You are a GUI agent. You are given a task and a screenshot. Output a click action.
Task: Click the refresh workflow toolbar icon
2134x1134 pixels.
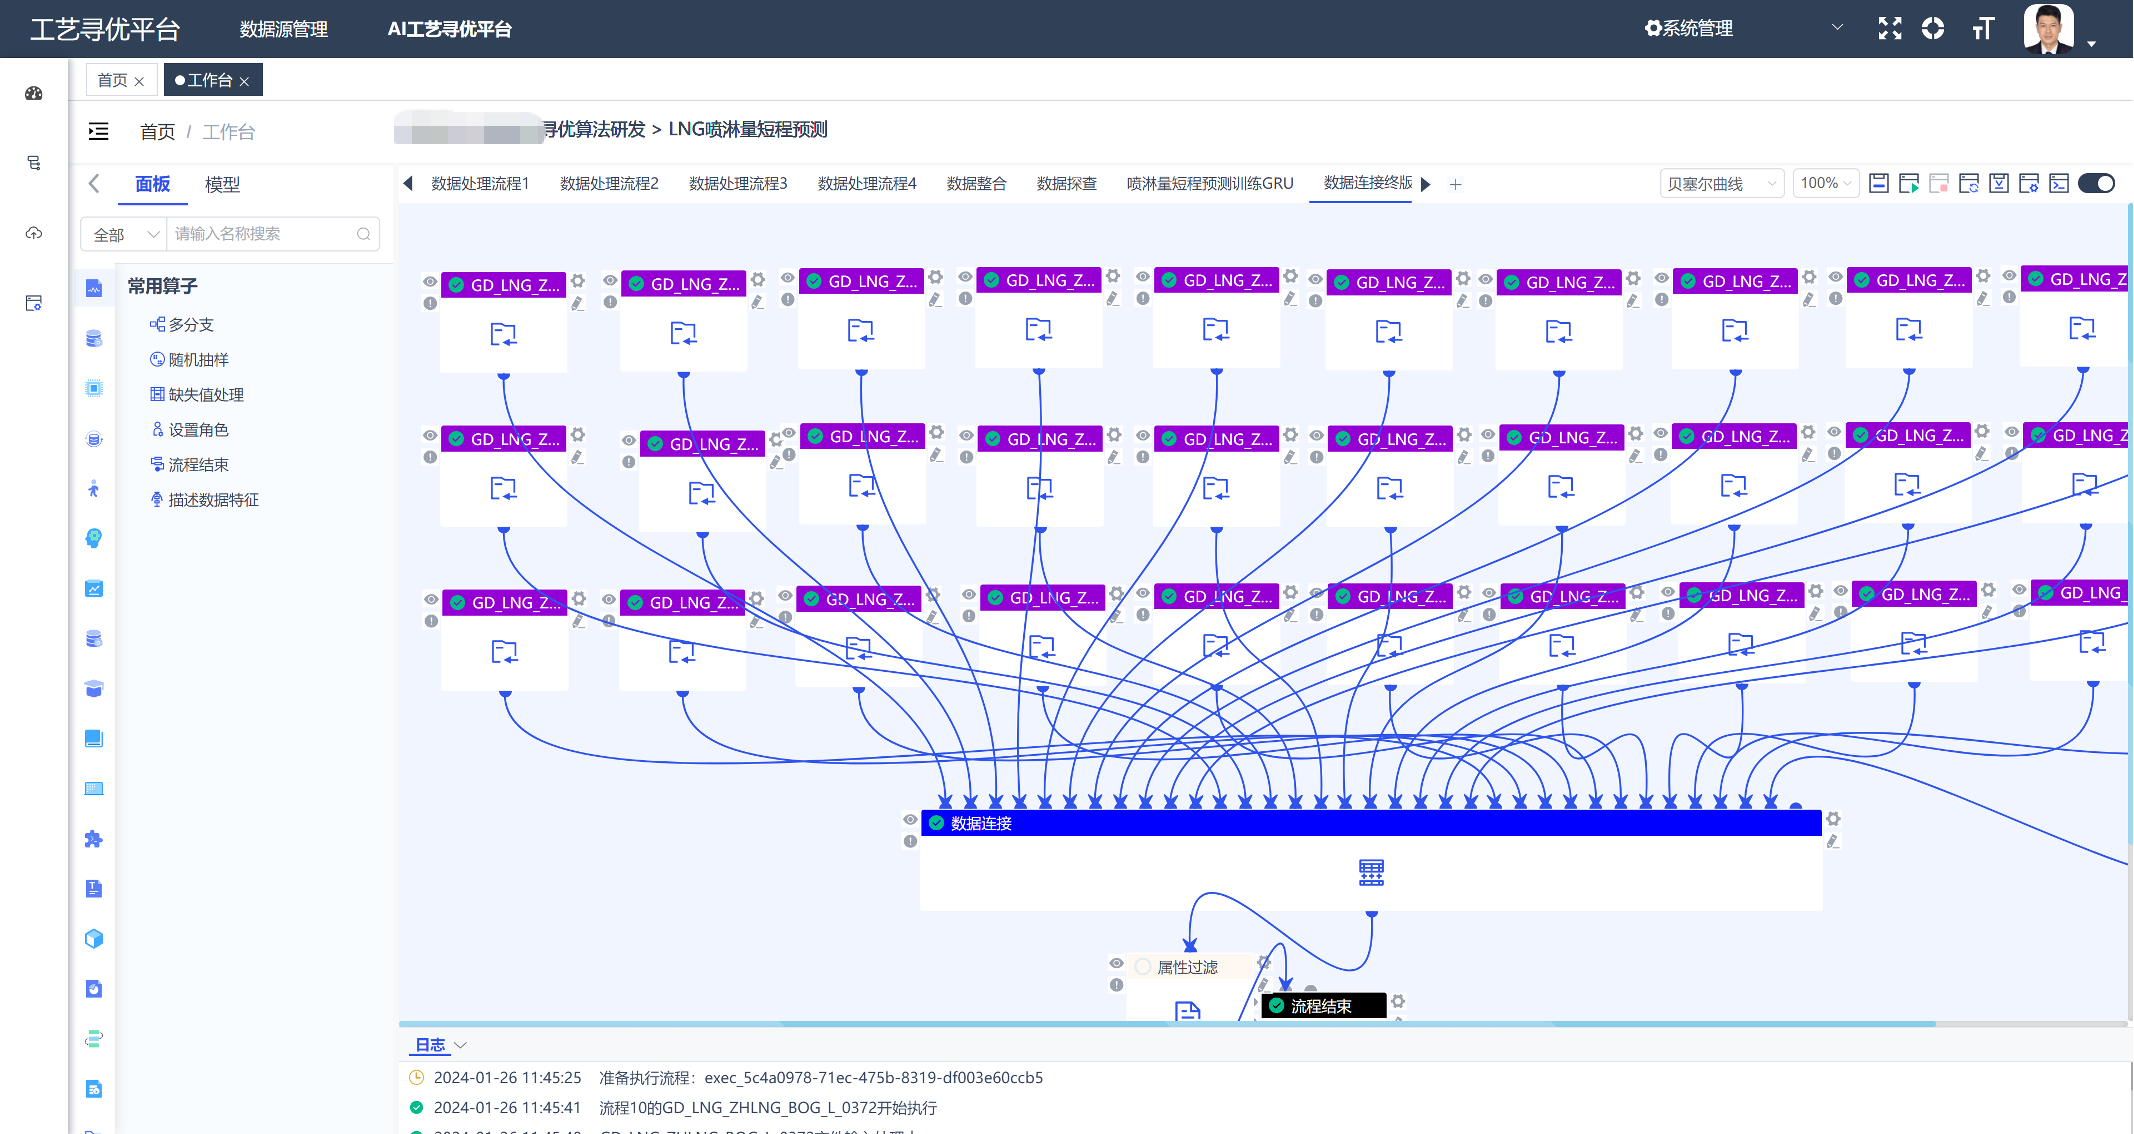[1969, 183]
